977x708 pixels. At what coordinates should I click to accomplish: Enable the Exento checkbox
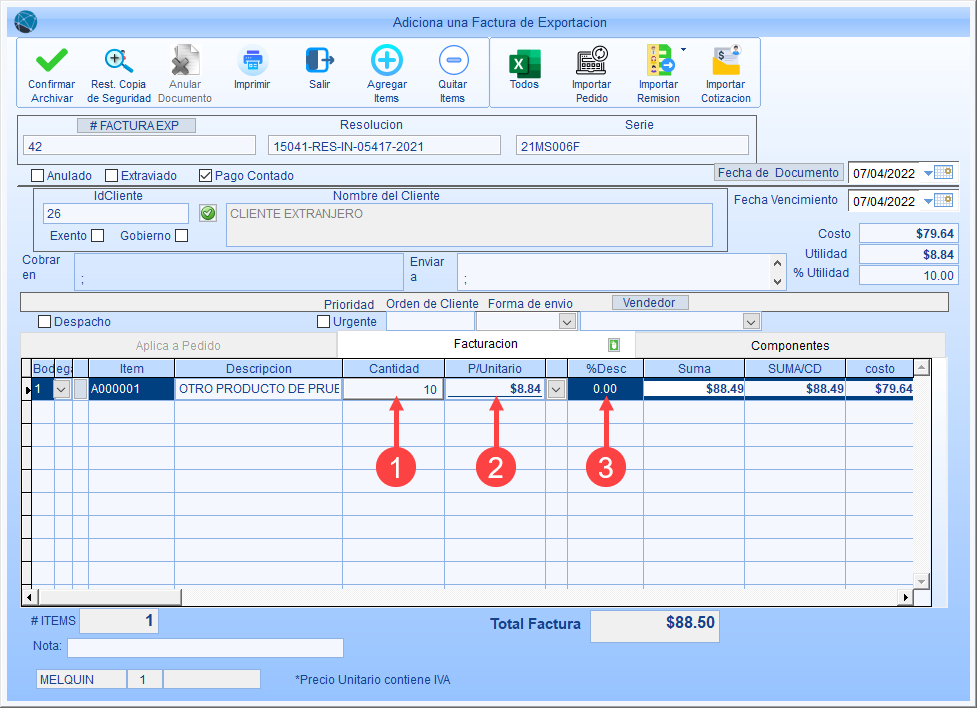pos(97,236)
